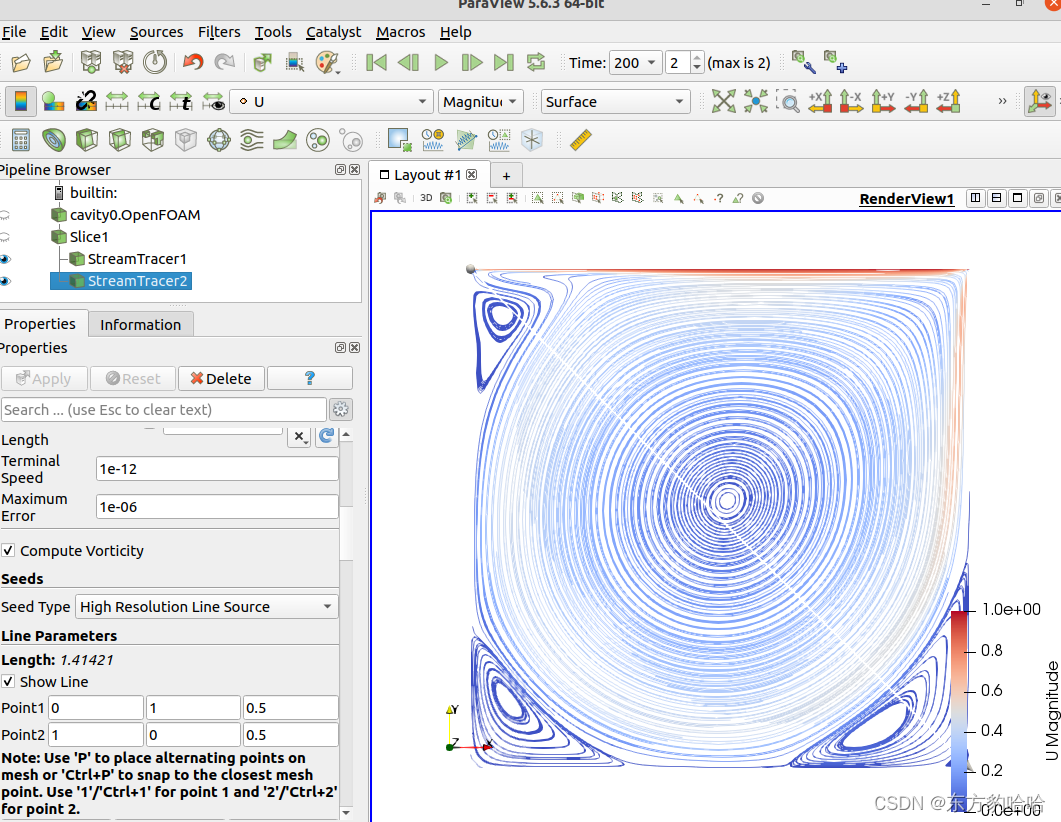Open the U coloring array dropdown
The width and height of the screenshot is (1061, 822).
pos(331,101)
